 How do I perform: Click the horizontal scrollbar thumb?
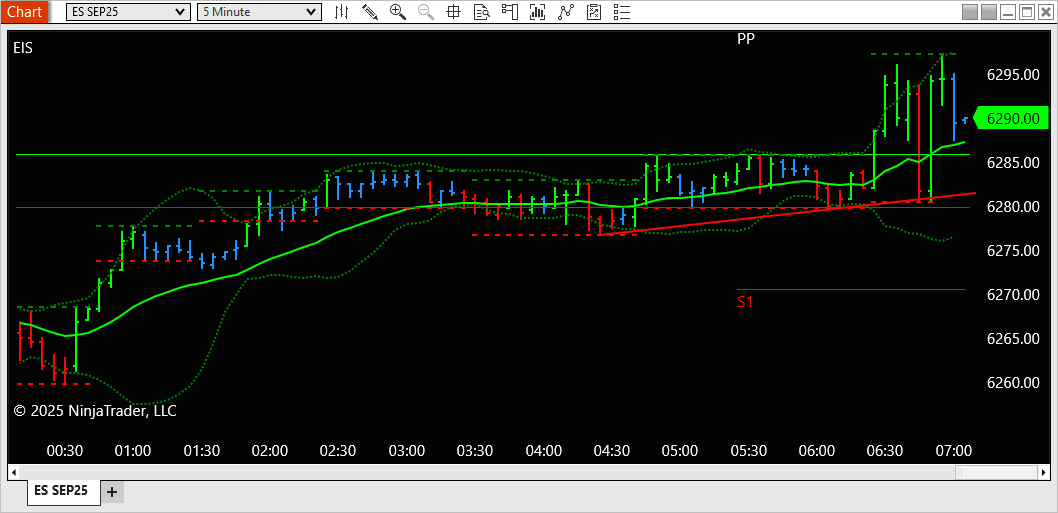[x=997, y=471]
